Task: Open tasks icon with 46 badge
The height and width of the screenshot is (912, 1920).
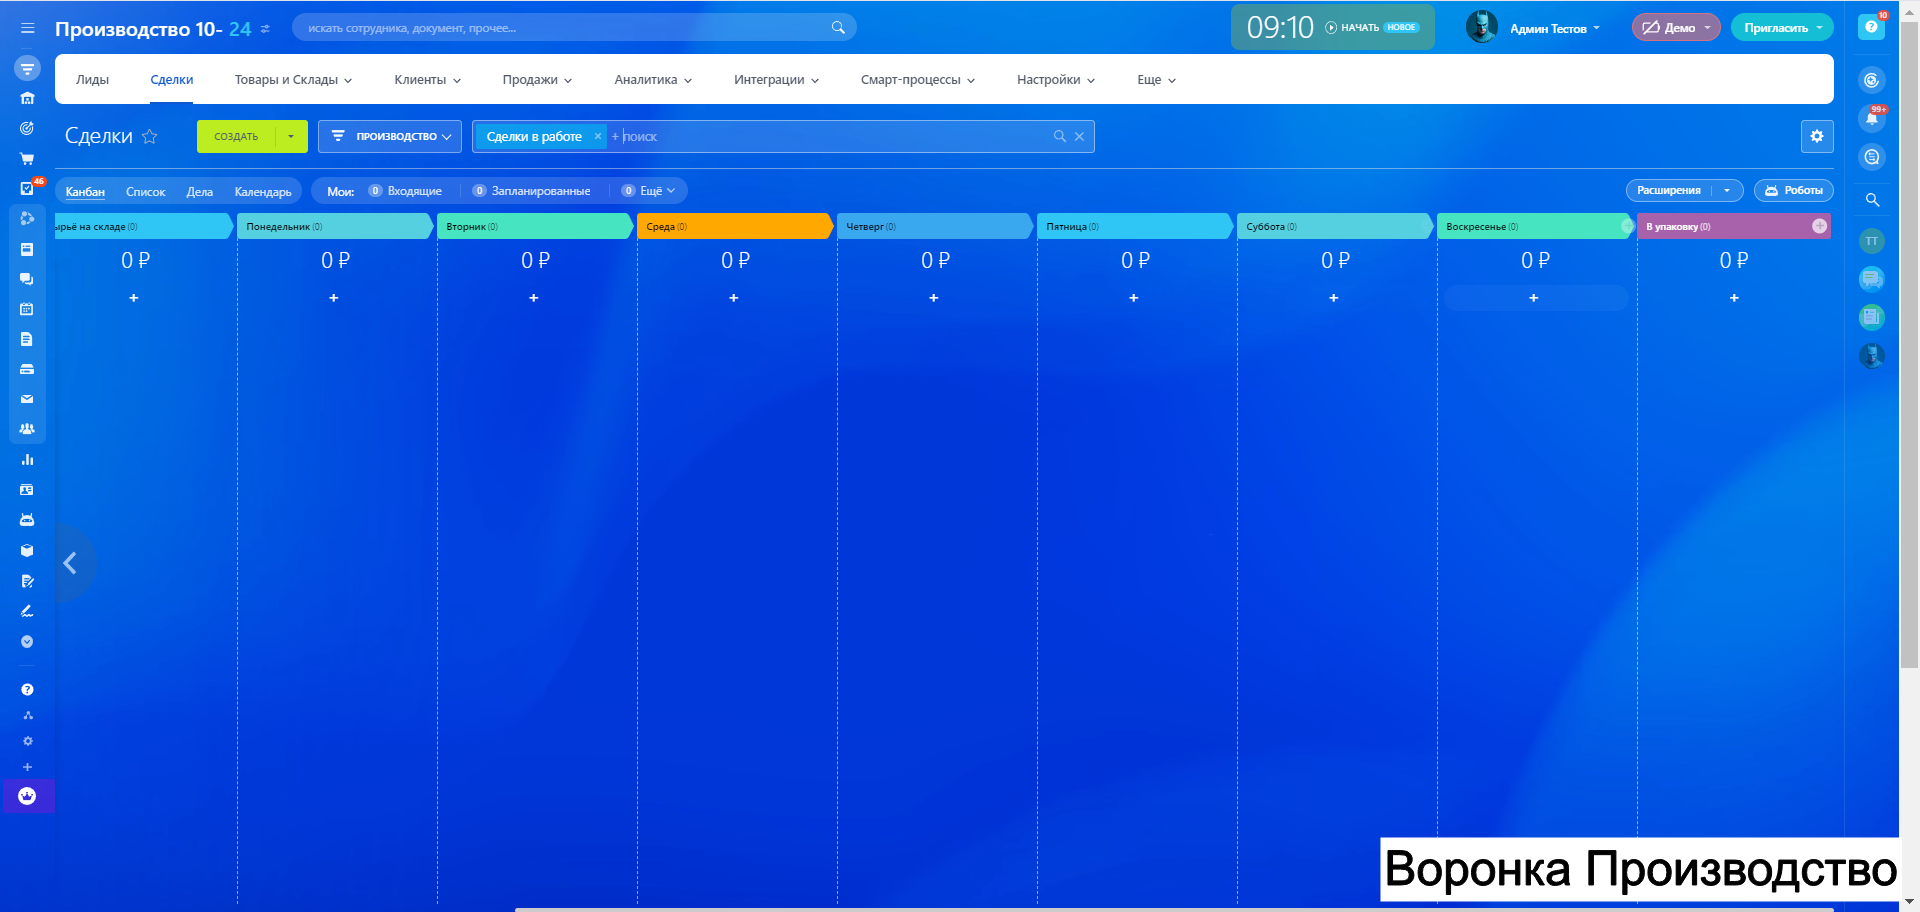Action: [x=27, y=188]
